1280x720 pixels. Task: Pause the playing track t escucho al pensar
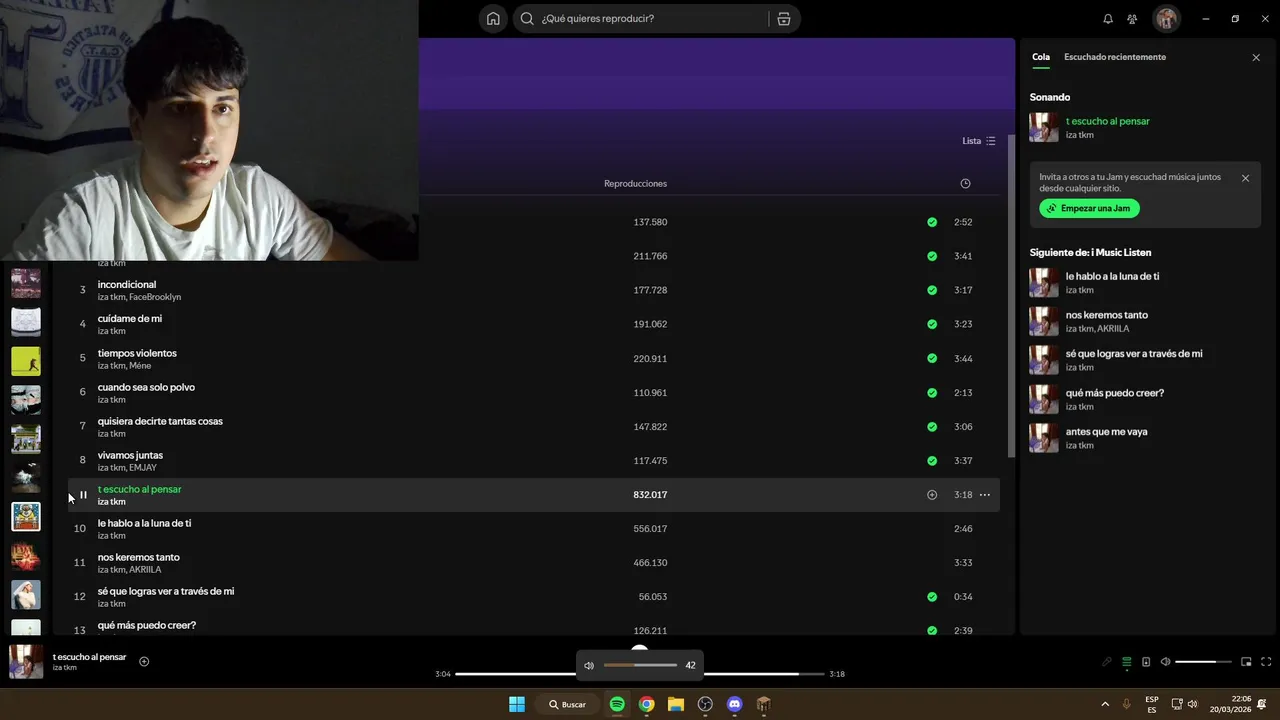[x=83, y=495]
